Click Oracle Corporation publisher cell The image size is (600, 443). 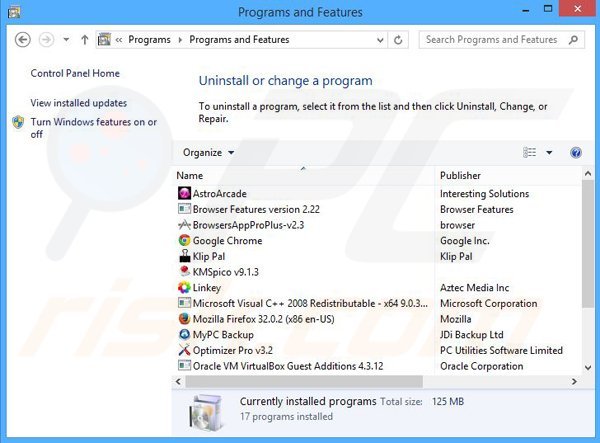click(x=481, y=366)
